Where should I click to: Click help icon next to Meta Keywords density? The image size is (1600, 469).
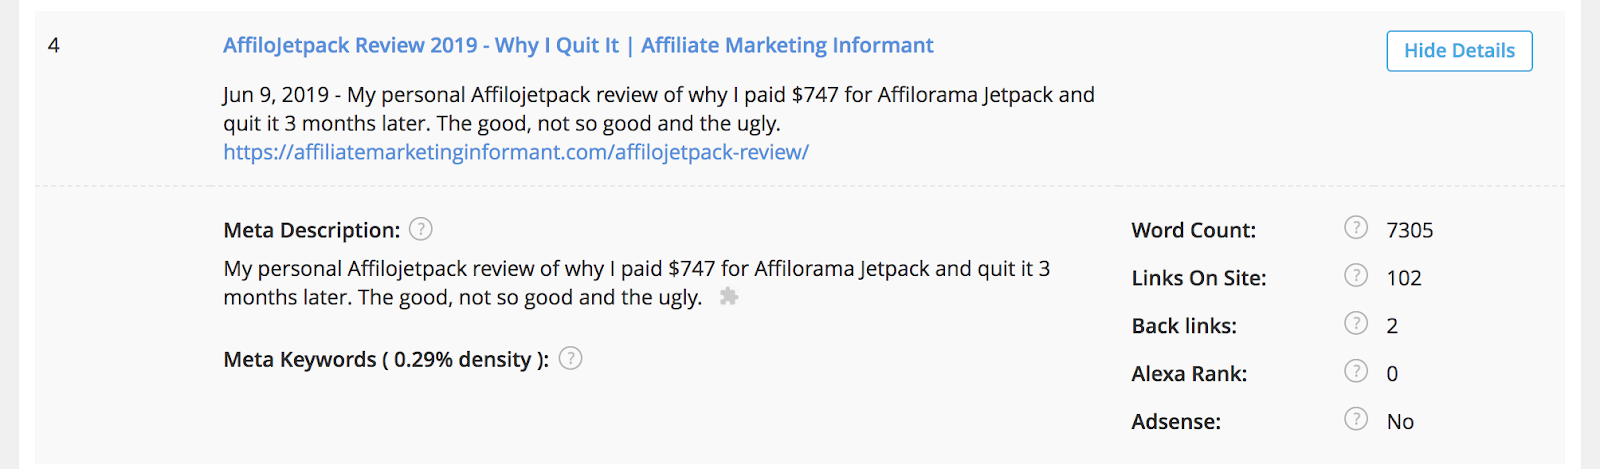pyautogui.click(x=570, y=359)
